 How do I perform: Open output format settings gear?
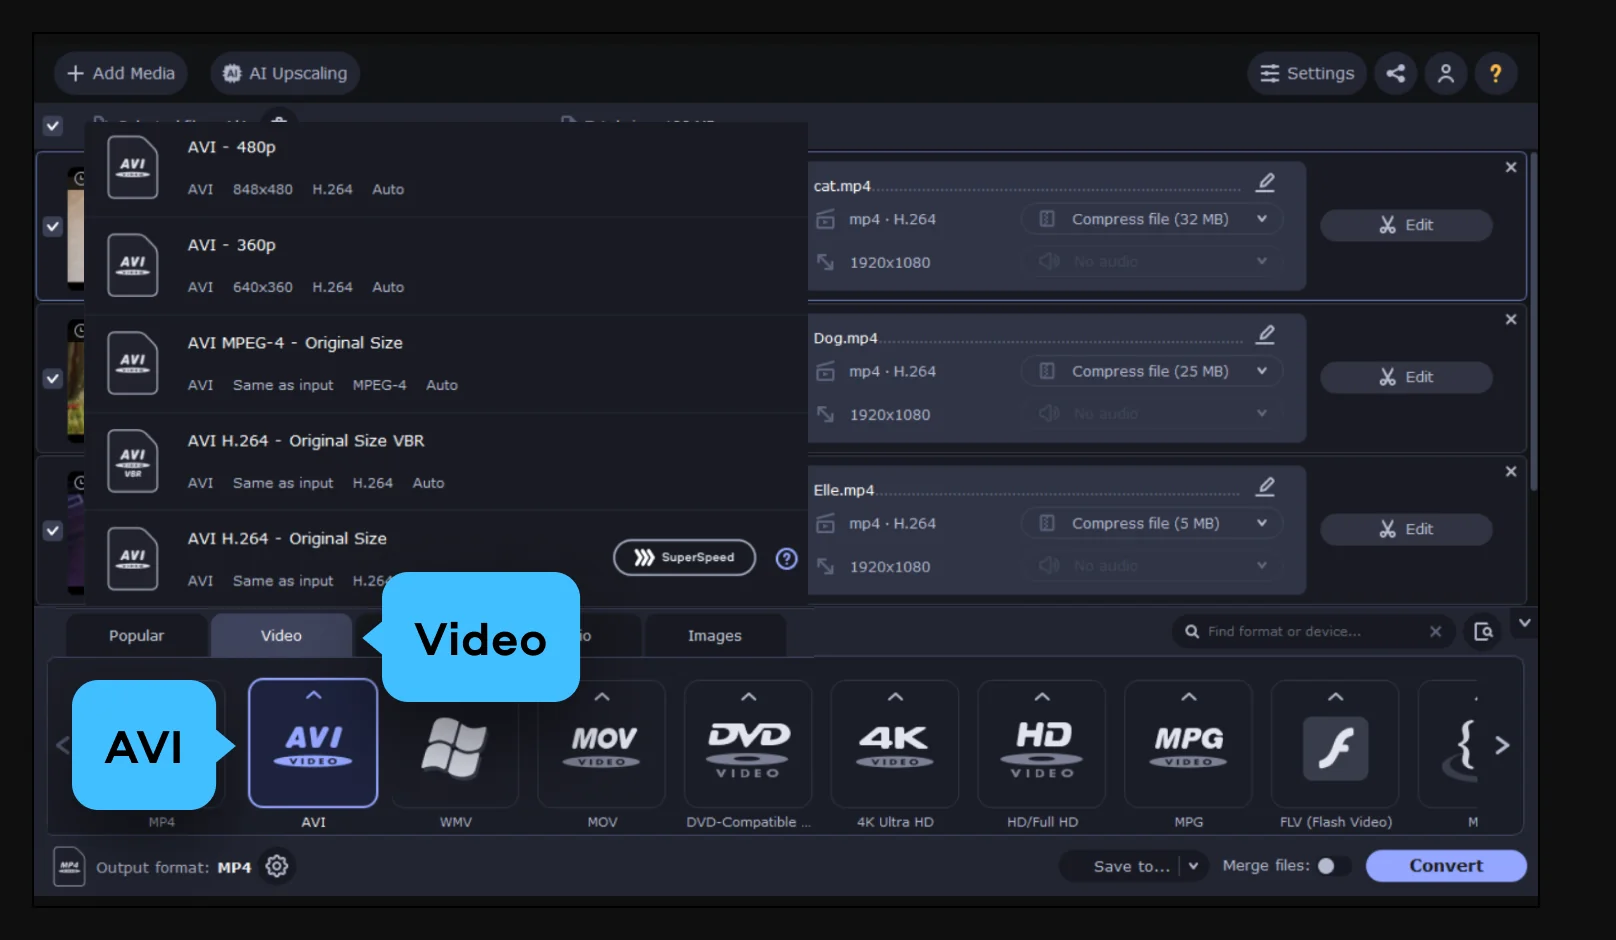tap(277, 866)
